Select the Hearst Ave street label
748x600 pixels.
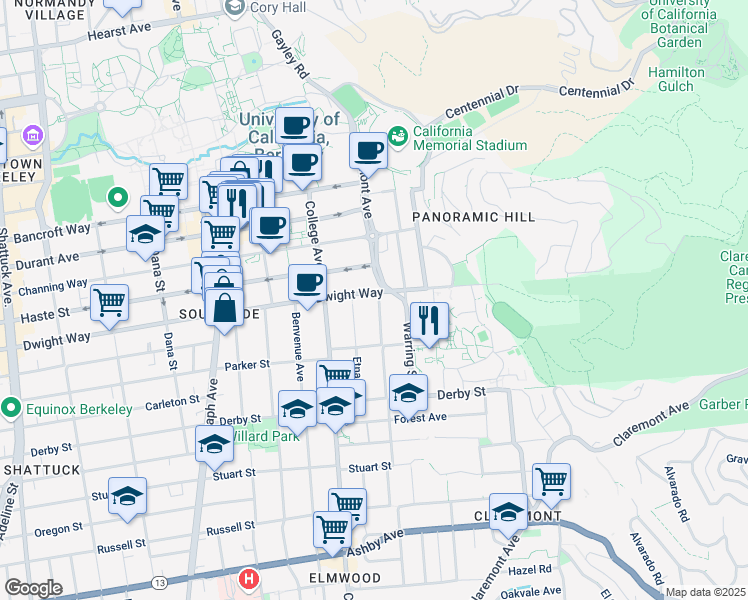point(119,32)
